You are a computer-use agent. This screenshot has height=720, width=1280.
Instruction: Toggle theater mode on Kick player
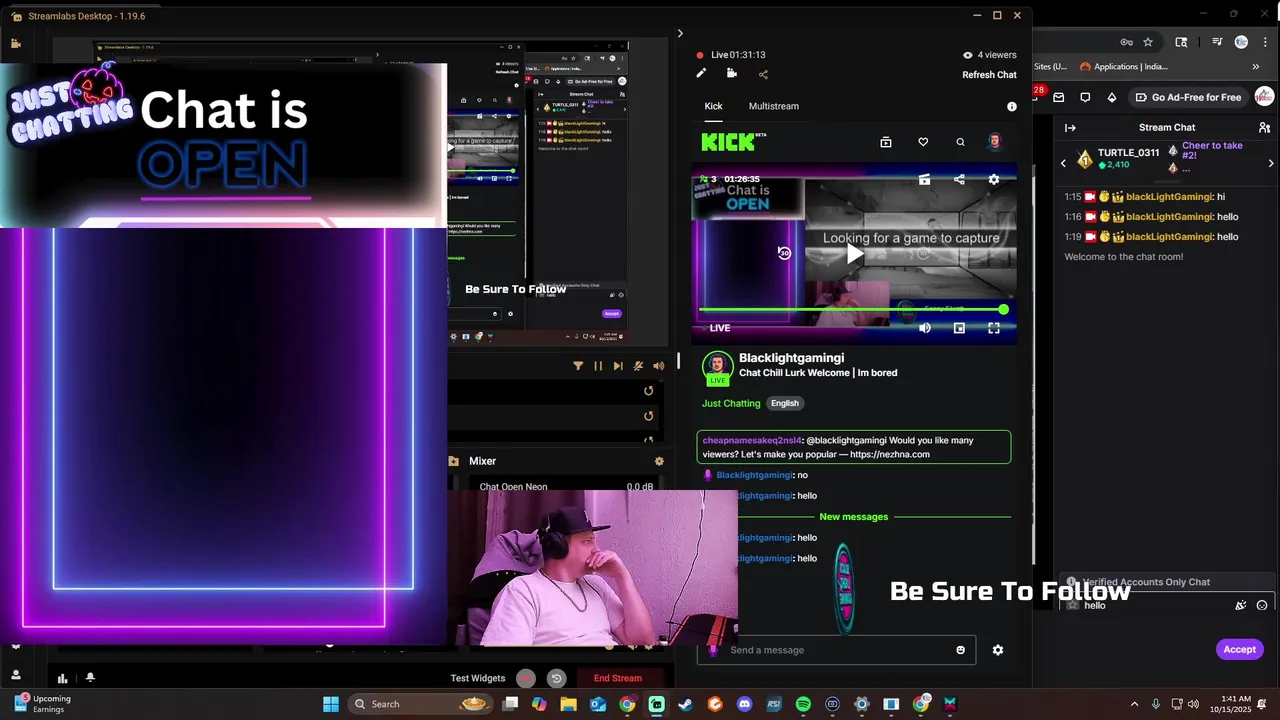[959, 328]
